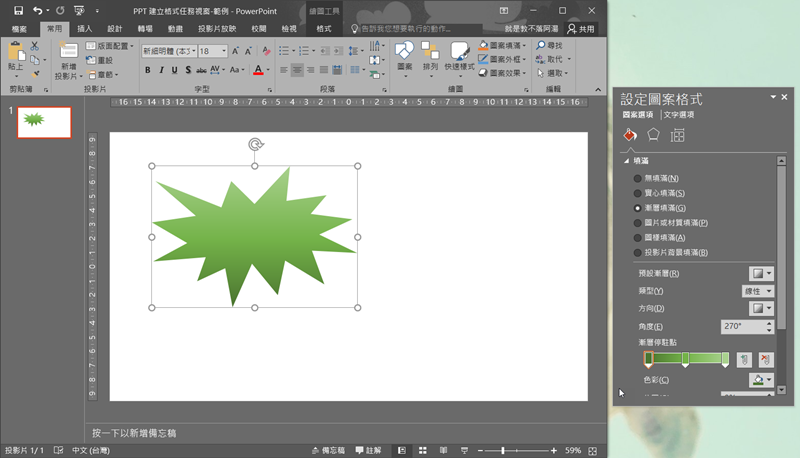
Task: Collapse the 填滿 section expander
Action: coord(627,160)
